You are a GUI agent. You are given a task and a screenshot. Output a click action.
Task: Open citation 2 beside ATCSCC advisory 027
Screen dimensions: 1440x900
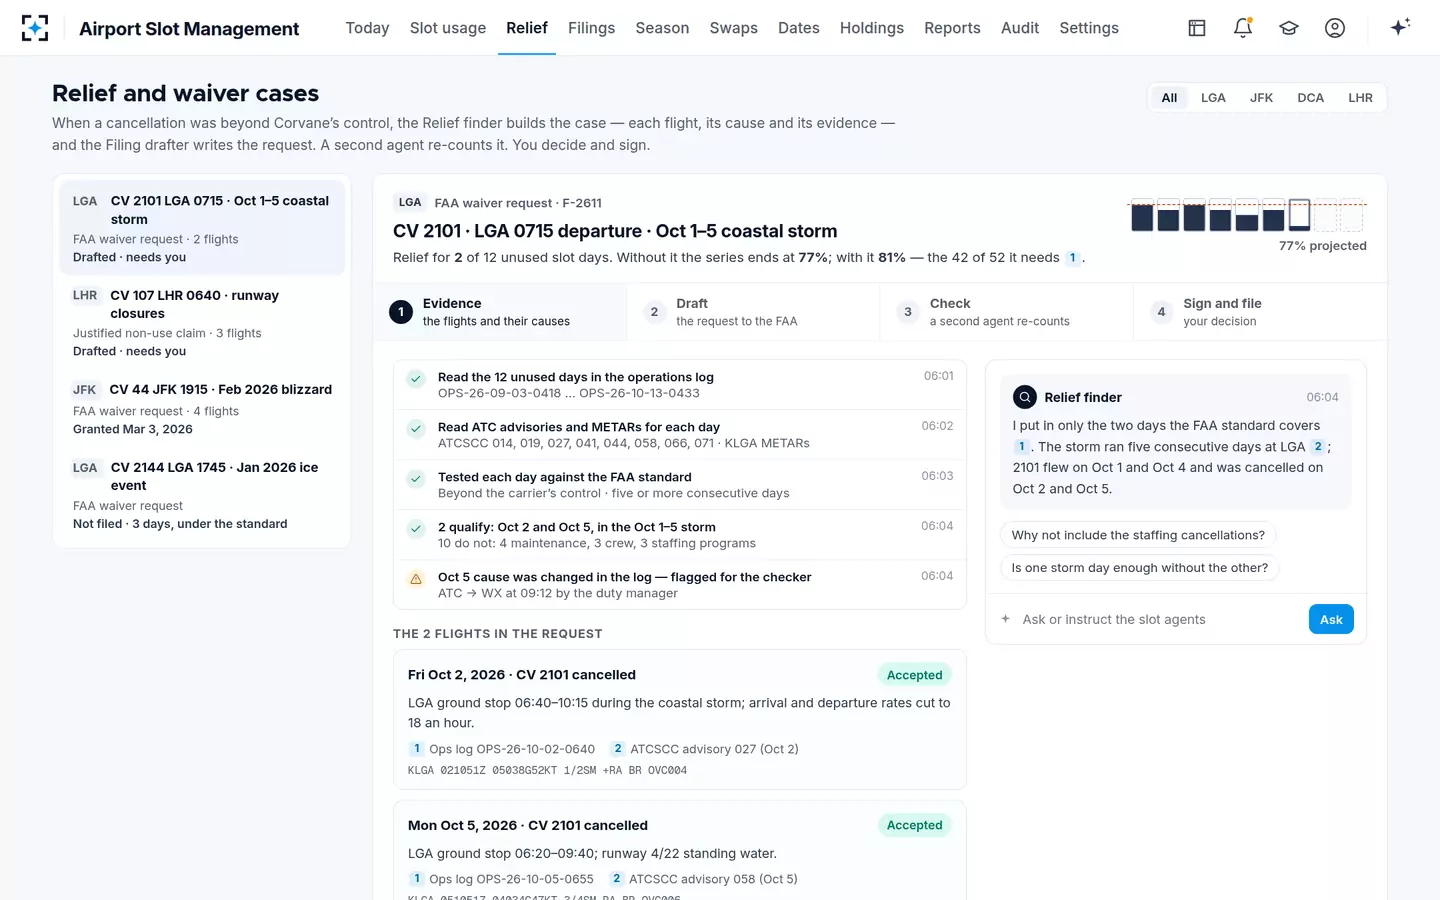click(x=618, y=748)
